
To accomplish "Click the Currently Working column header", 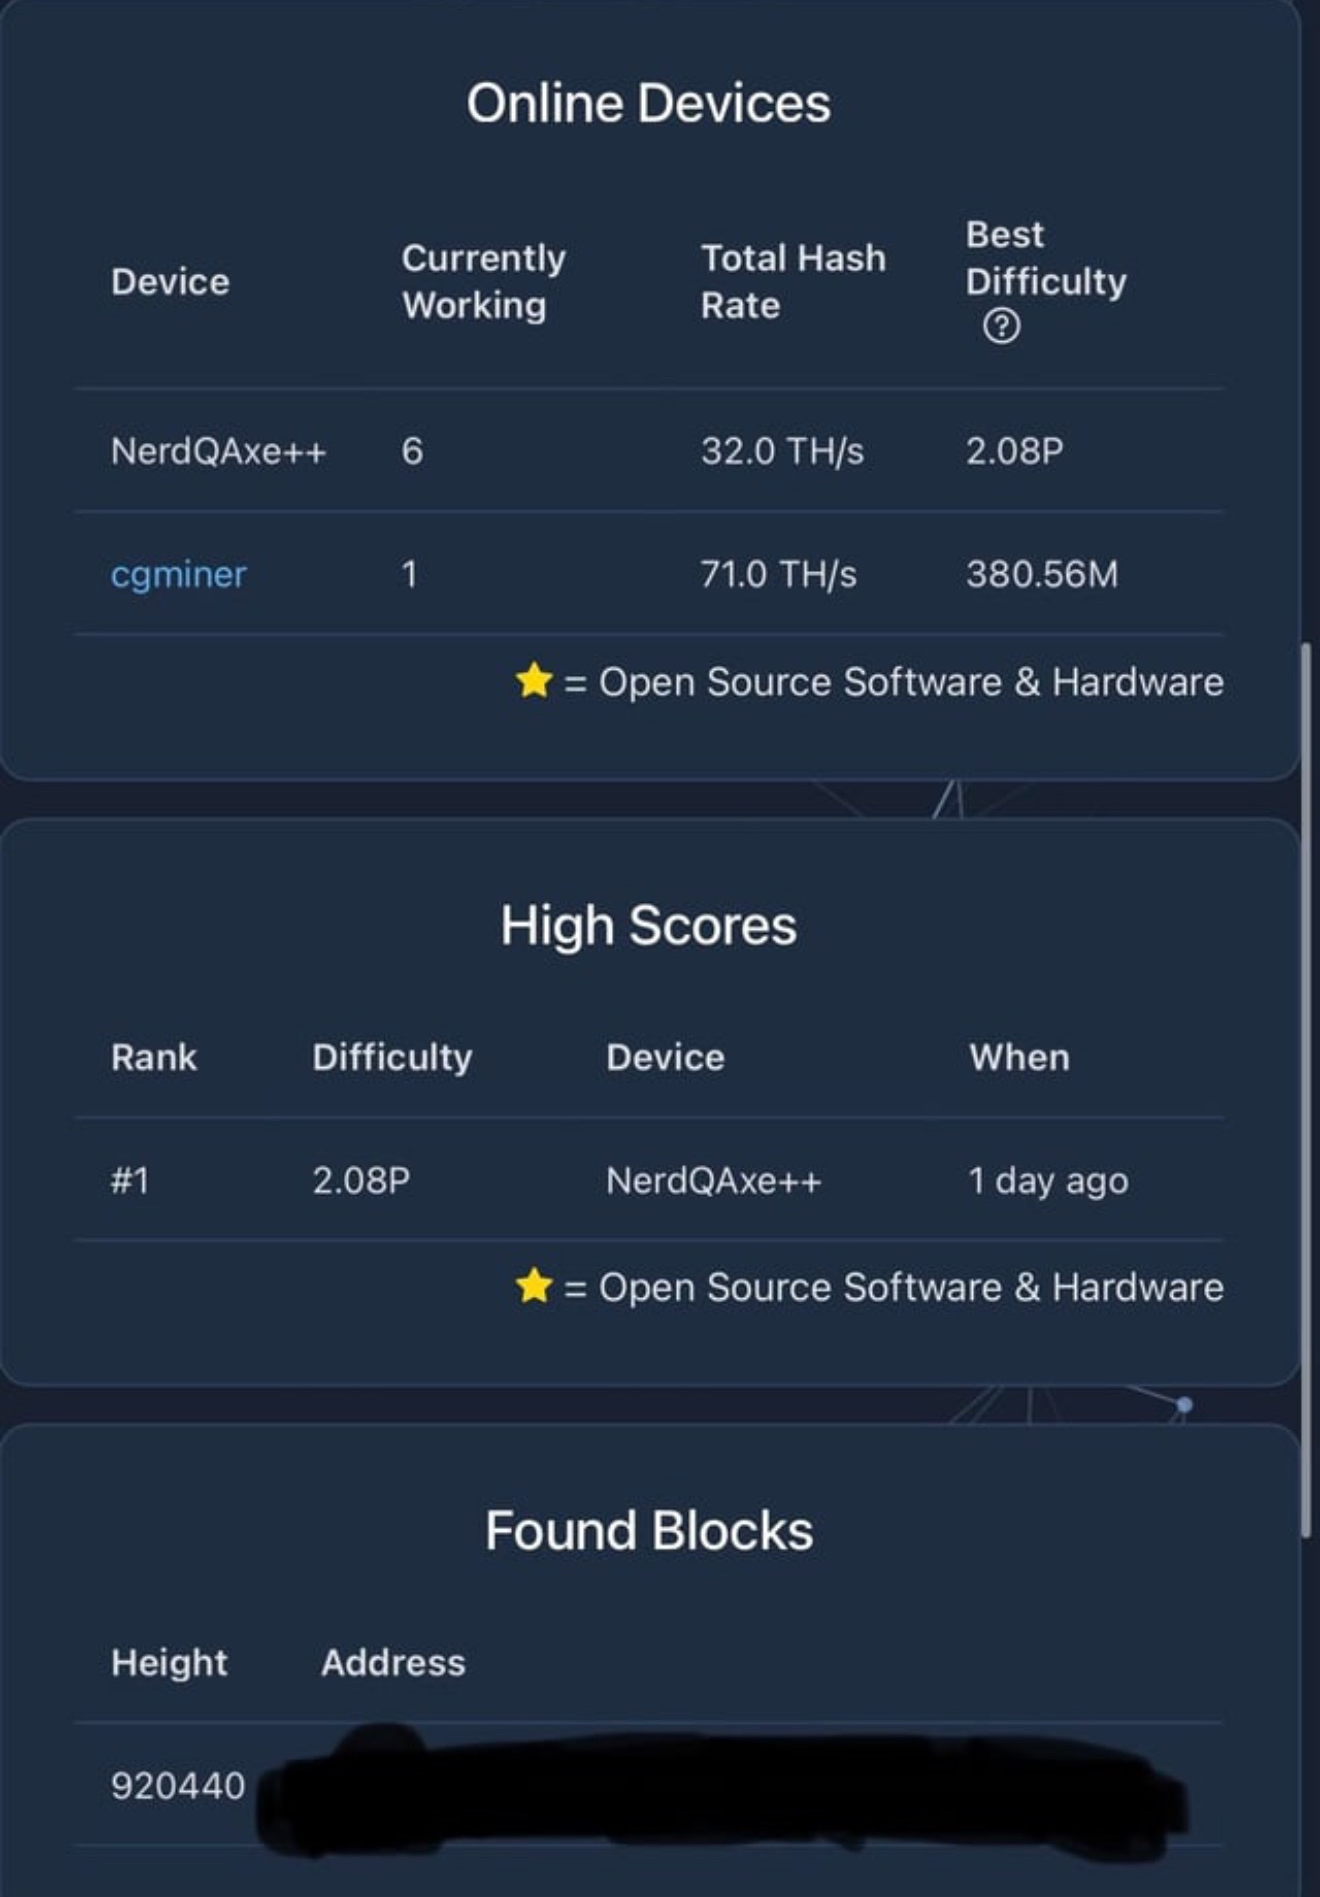I will pos(483,281).
